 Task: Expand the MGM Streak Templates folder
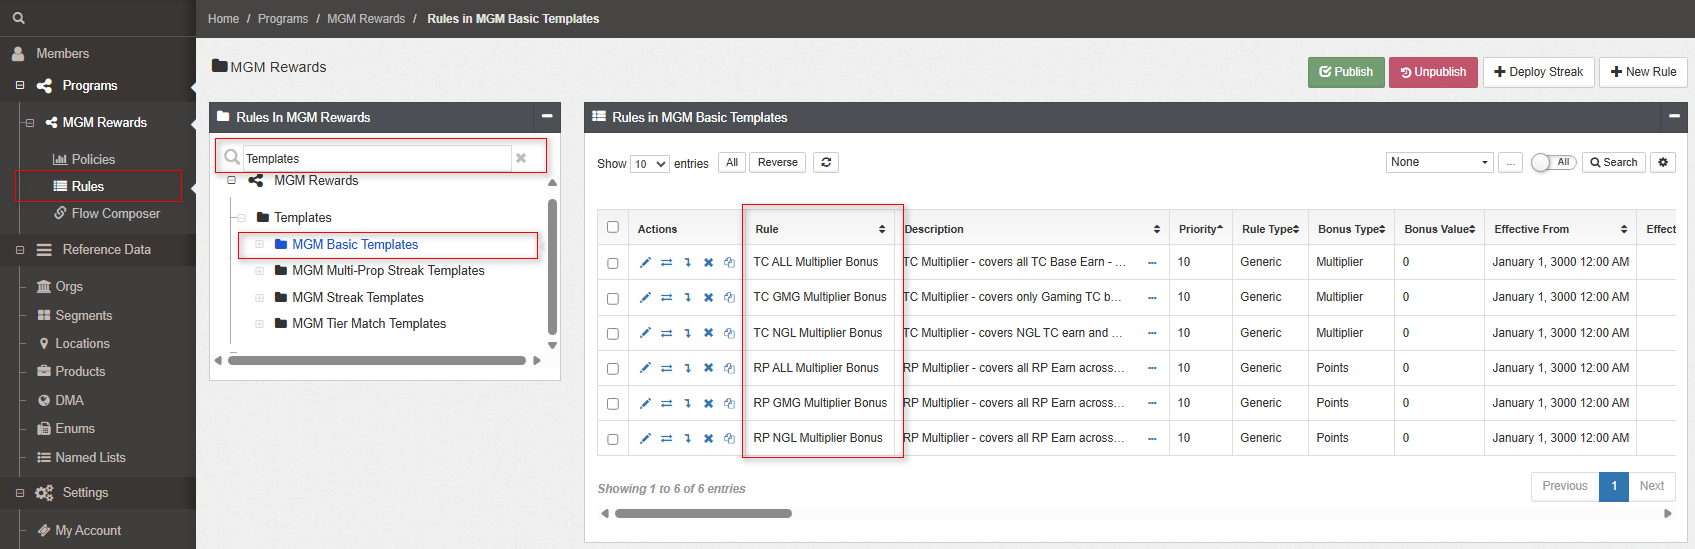[x=260, y=297]
